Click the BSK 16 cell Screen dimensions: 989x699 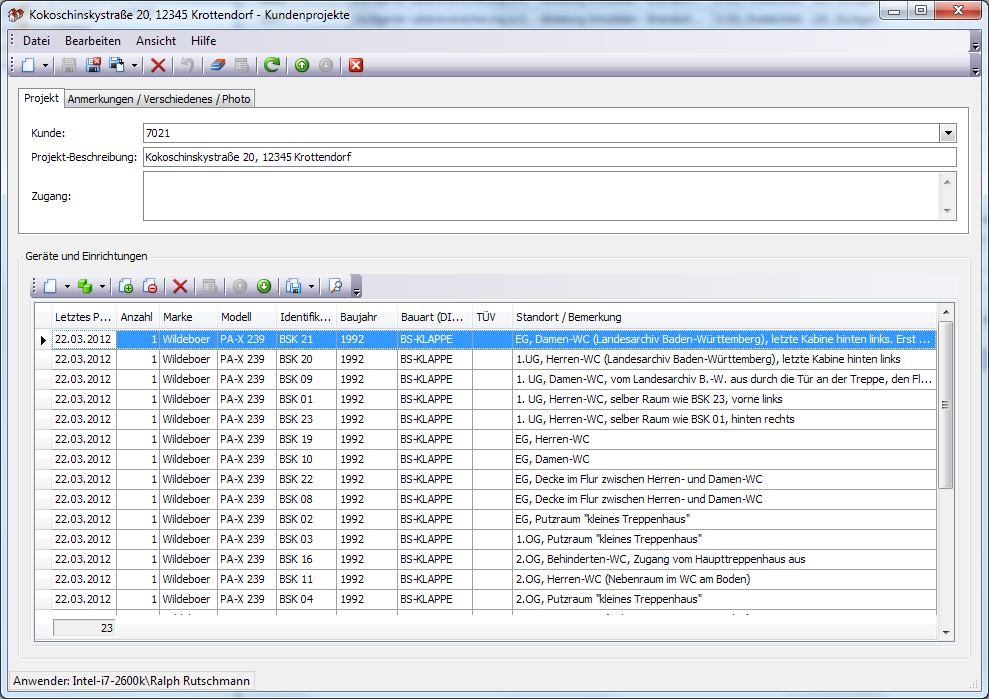pos(306,559)
